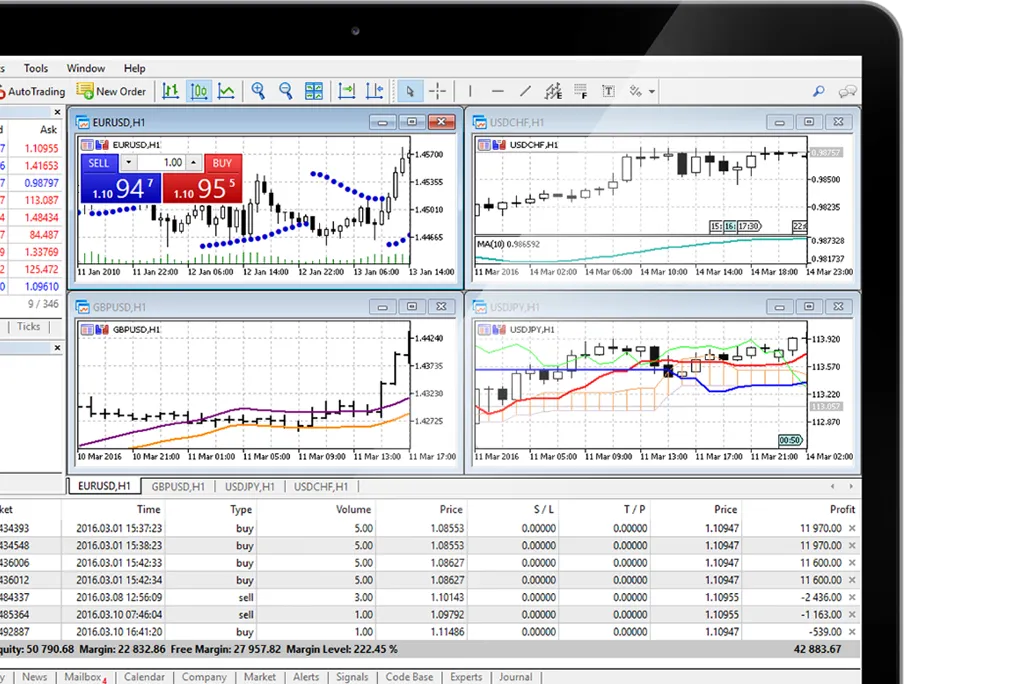This screenshot has height=684, width=1026.
Task: Click the red 1.10 95 buy price tile
Action: click(x=203, y=189)
